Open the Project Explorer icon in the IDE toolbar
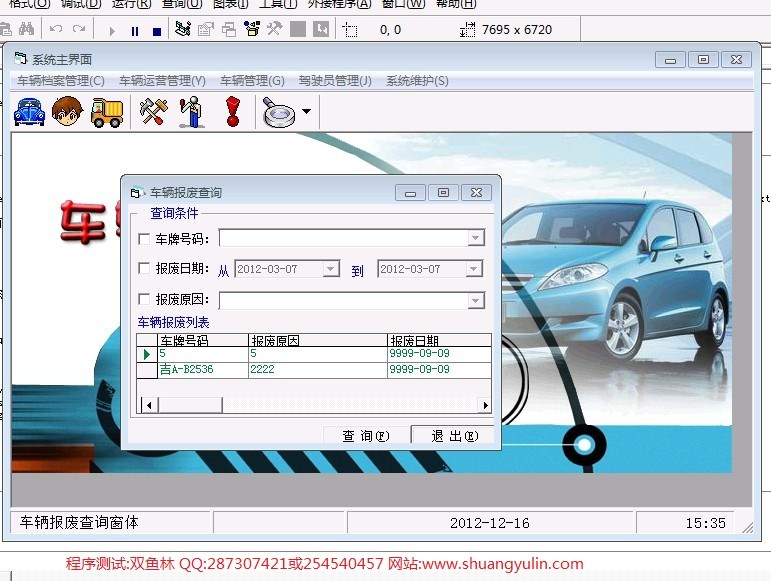The image size is (771, 581). [183, 29]
